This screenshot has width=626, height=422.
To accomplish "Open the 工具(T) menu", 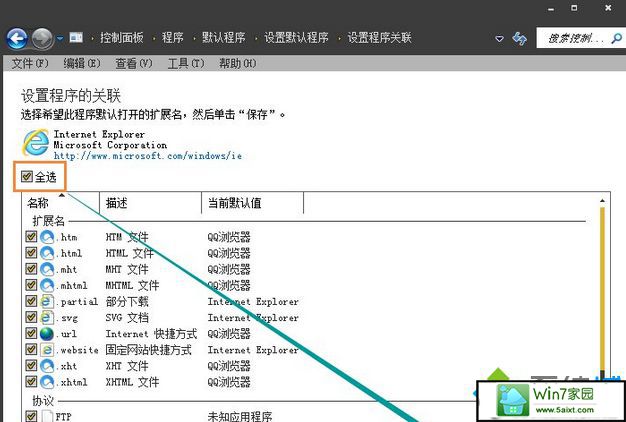I will point(186,63).
